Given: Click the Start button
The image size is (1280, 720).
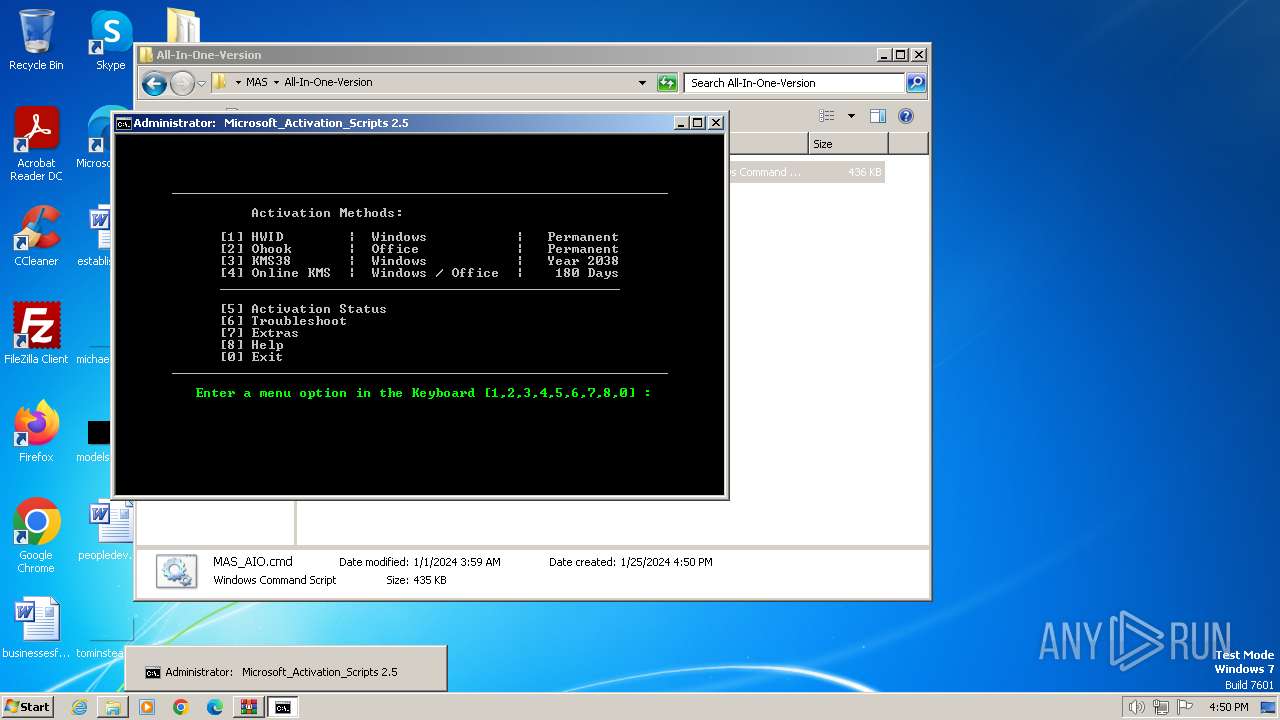Looking at the screenshot, I should [28, 706].
